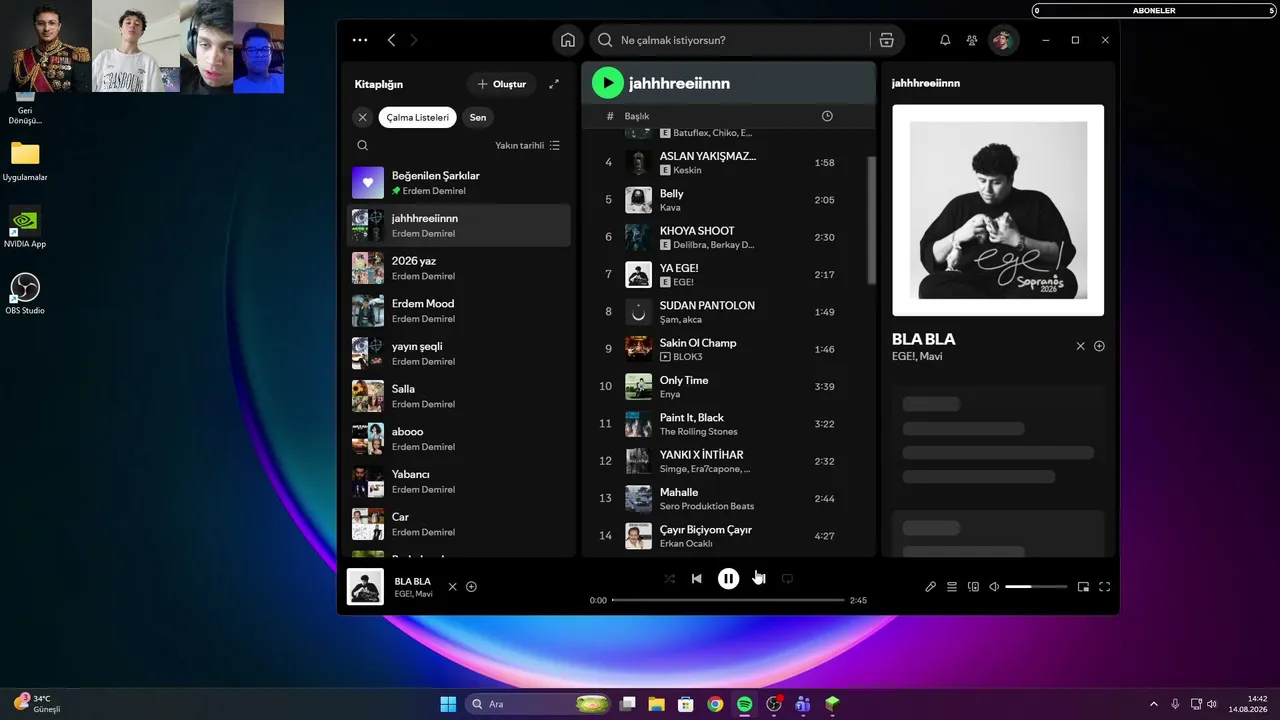Click the Browse icon in search bar
The image size is (1280, 720).
(886, 40)
